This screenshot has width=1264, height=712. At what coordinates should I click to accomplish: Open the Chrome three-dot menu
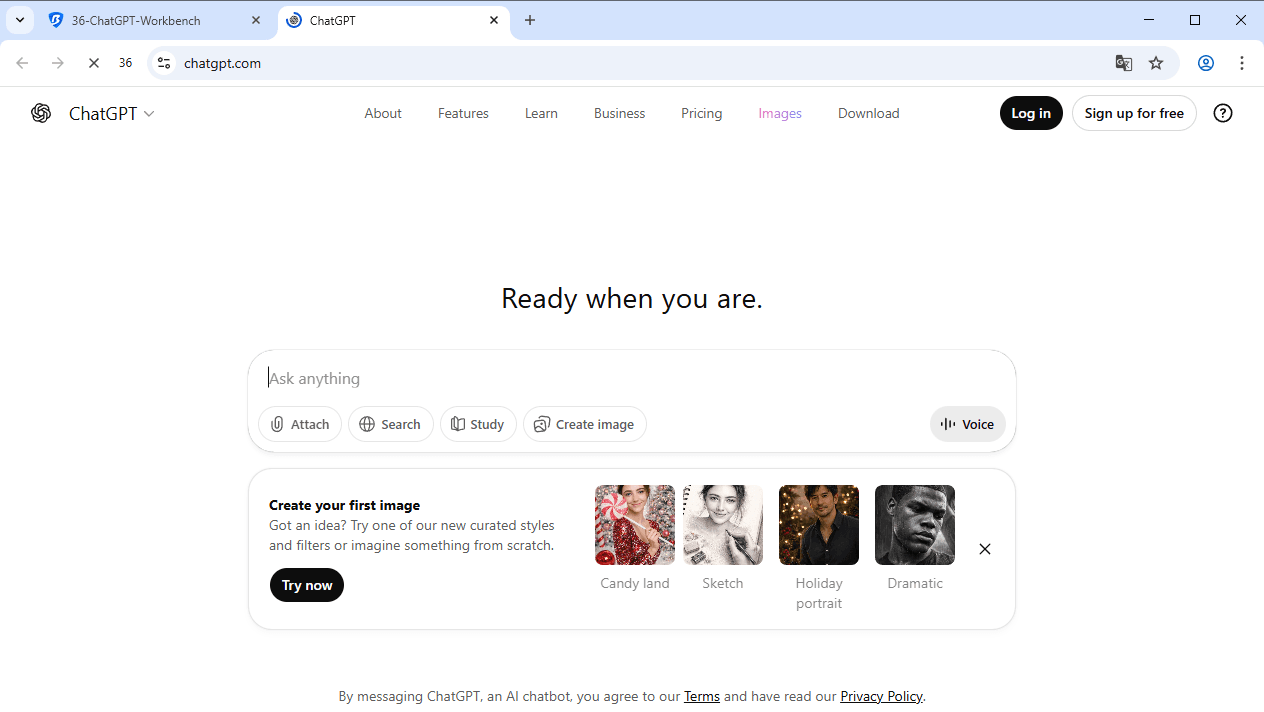pyautogui.click(x=1242, y=62)
